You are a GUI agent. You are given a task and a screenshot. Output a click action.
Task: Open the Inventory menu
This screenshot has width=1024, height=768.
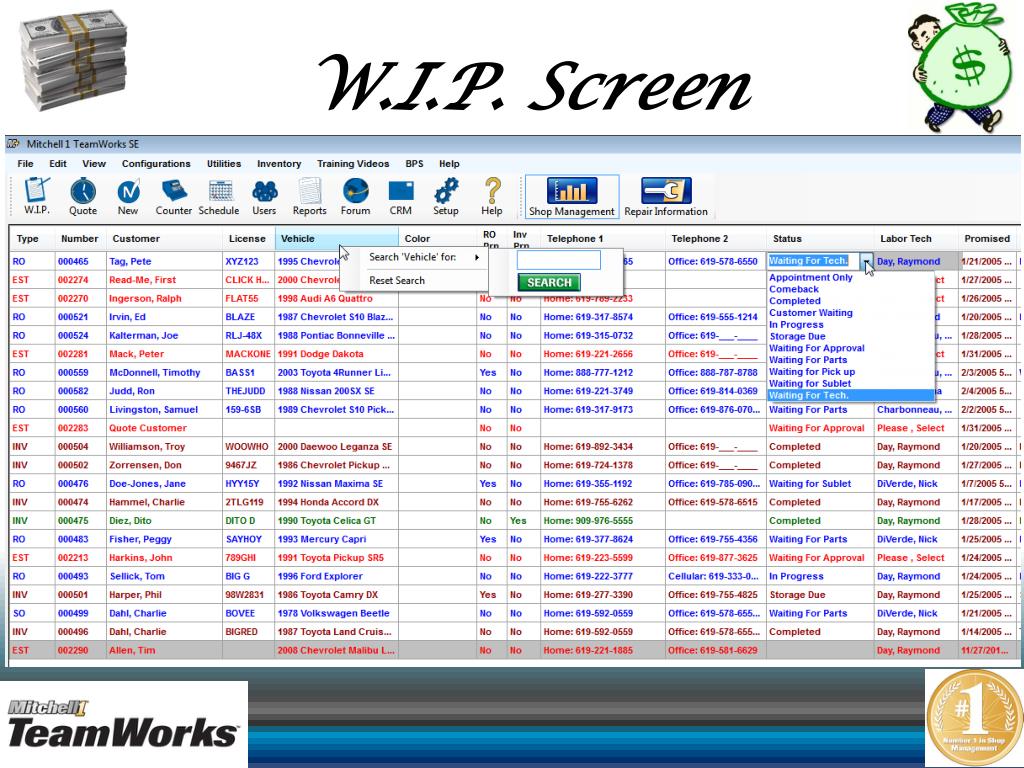point(279,163)
